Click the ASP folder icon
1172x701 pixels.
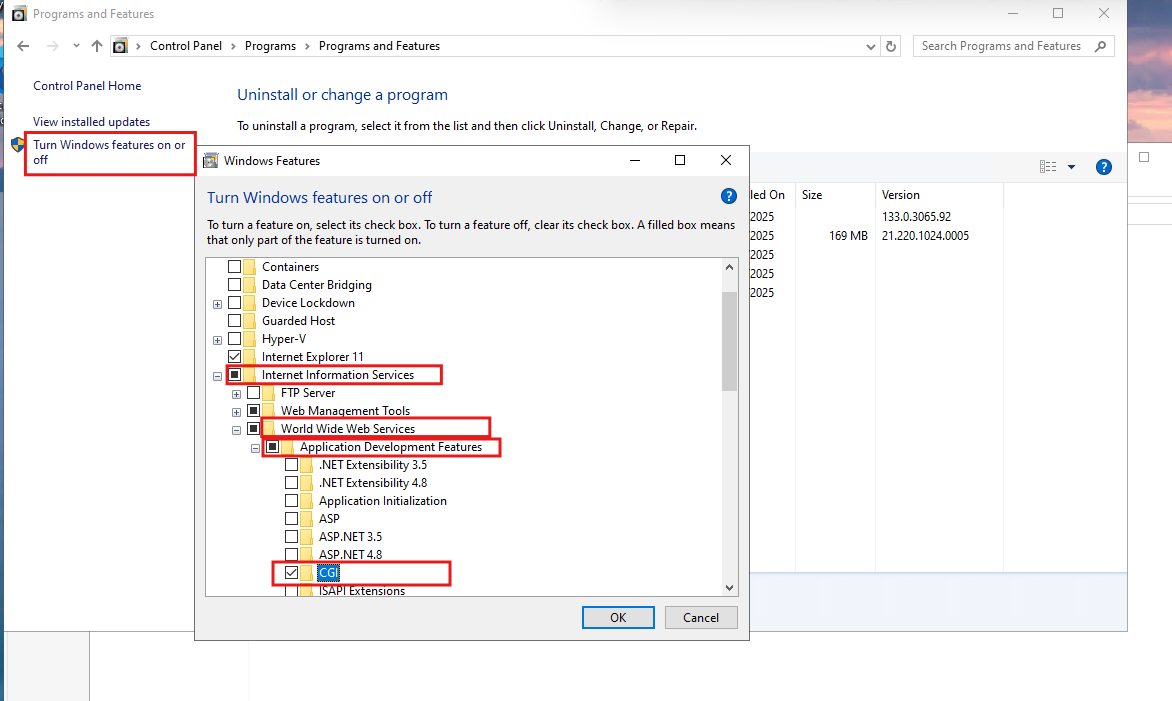click(306, 519)
